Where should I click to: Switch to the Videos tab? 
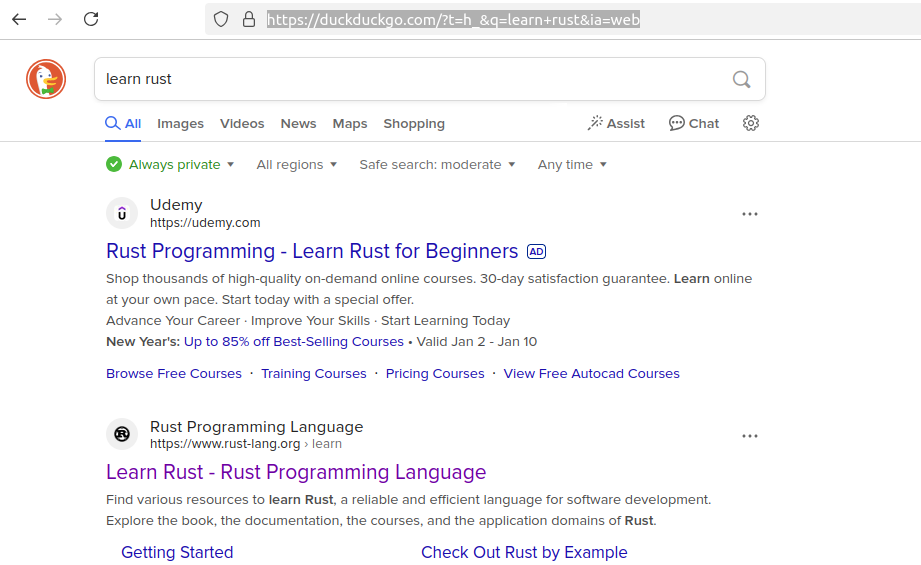242,123
